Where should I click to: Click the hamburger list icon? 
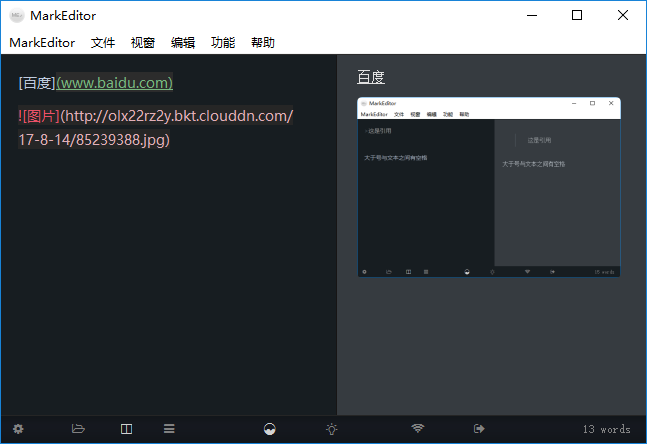pos(170,429)
